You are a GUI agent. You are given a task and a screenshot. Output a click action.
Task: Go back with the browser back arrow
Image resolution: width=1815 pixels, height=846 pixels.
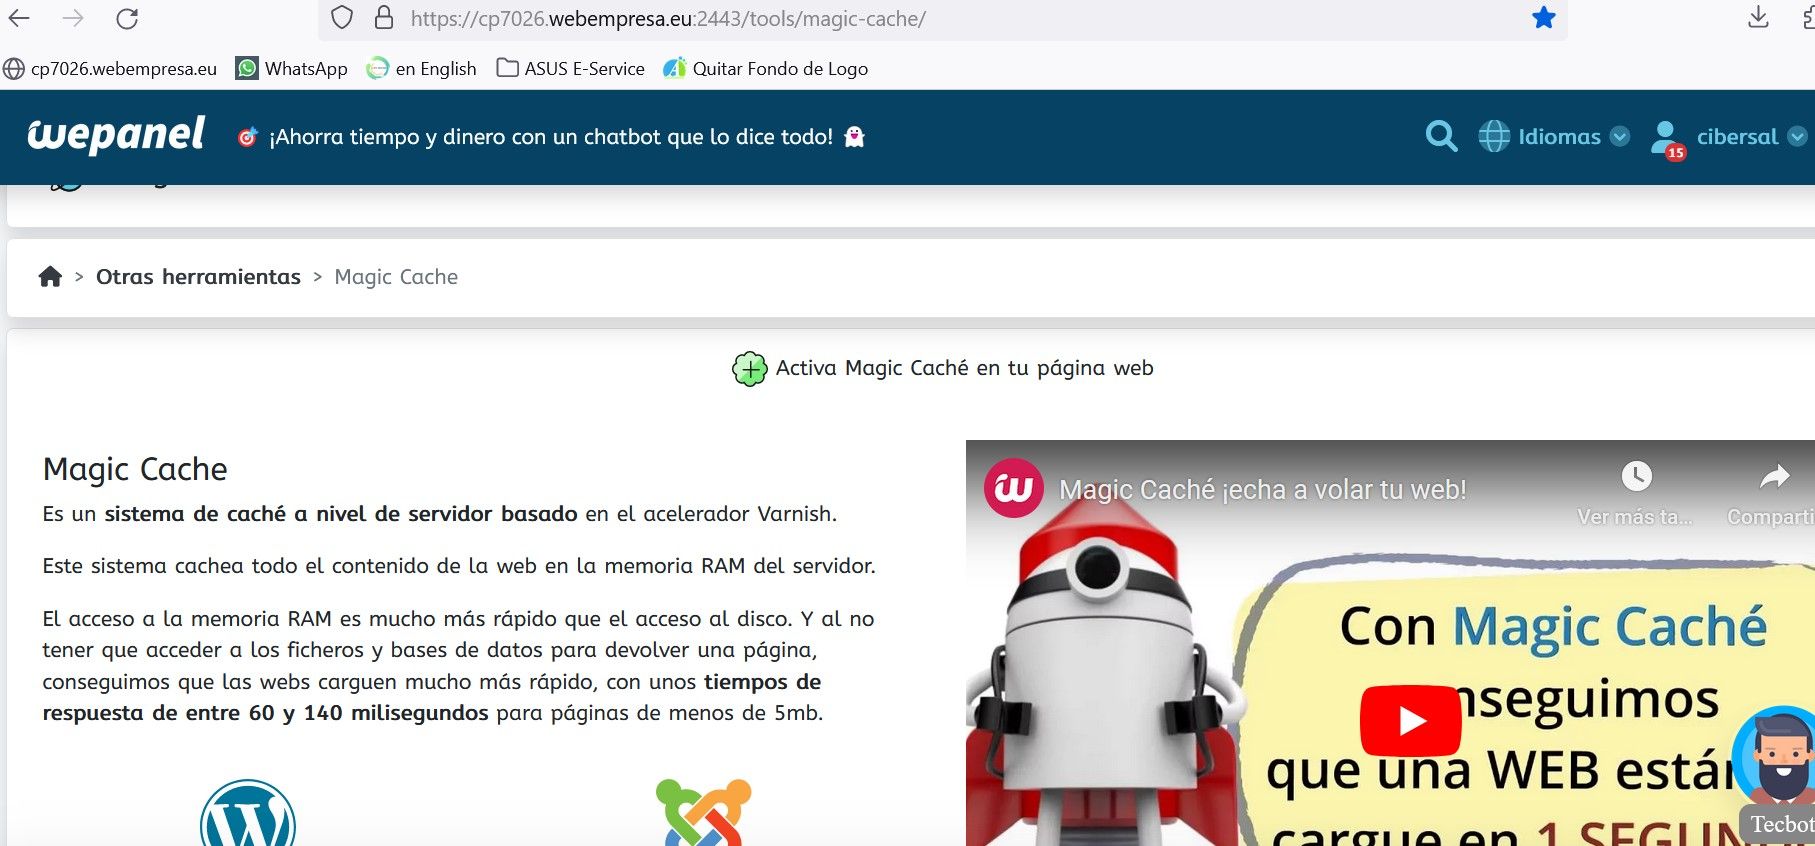pos(19,18)
